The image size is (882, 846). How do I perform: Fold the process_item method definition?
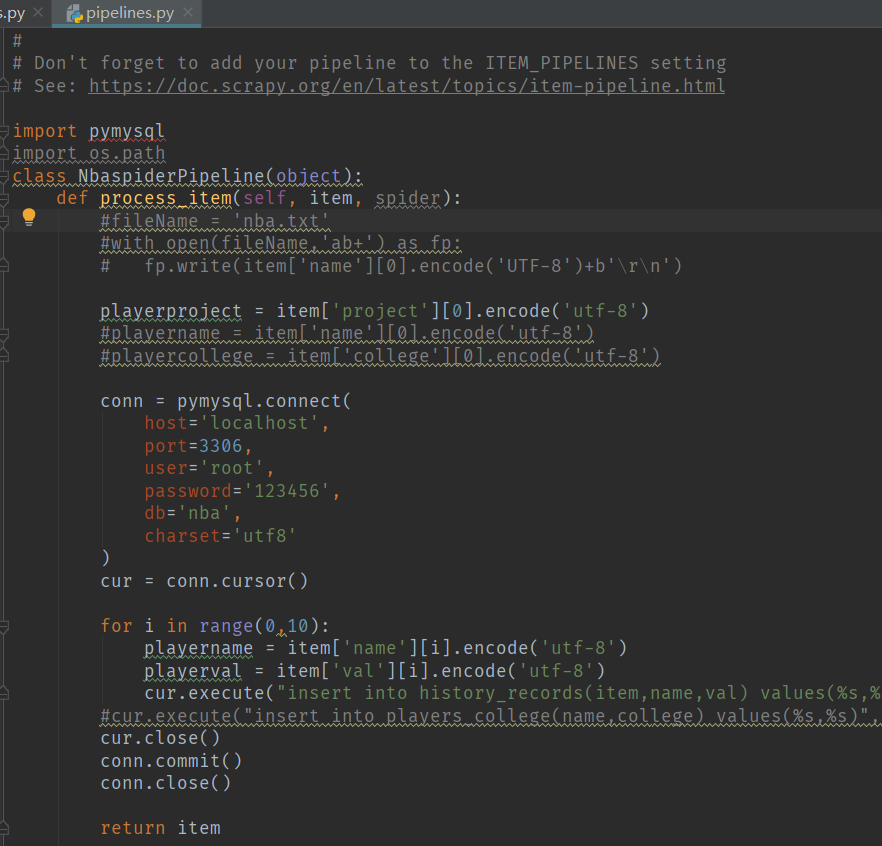5,198
